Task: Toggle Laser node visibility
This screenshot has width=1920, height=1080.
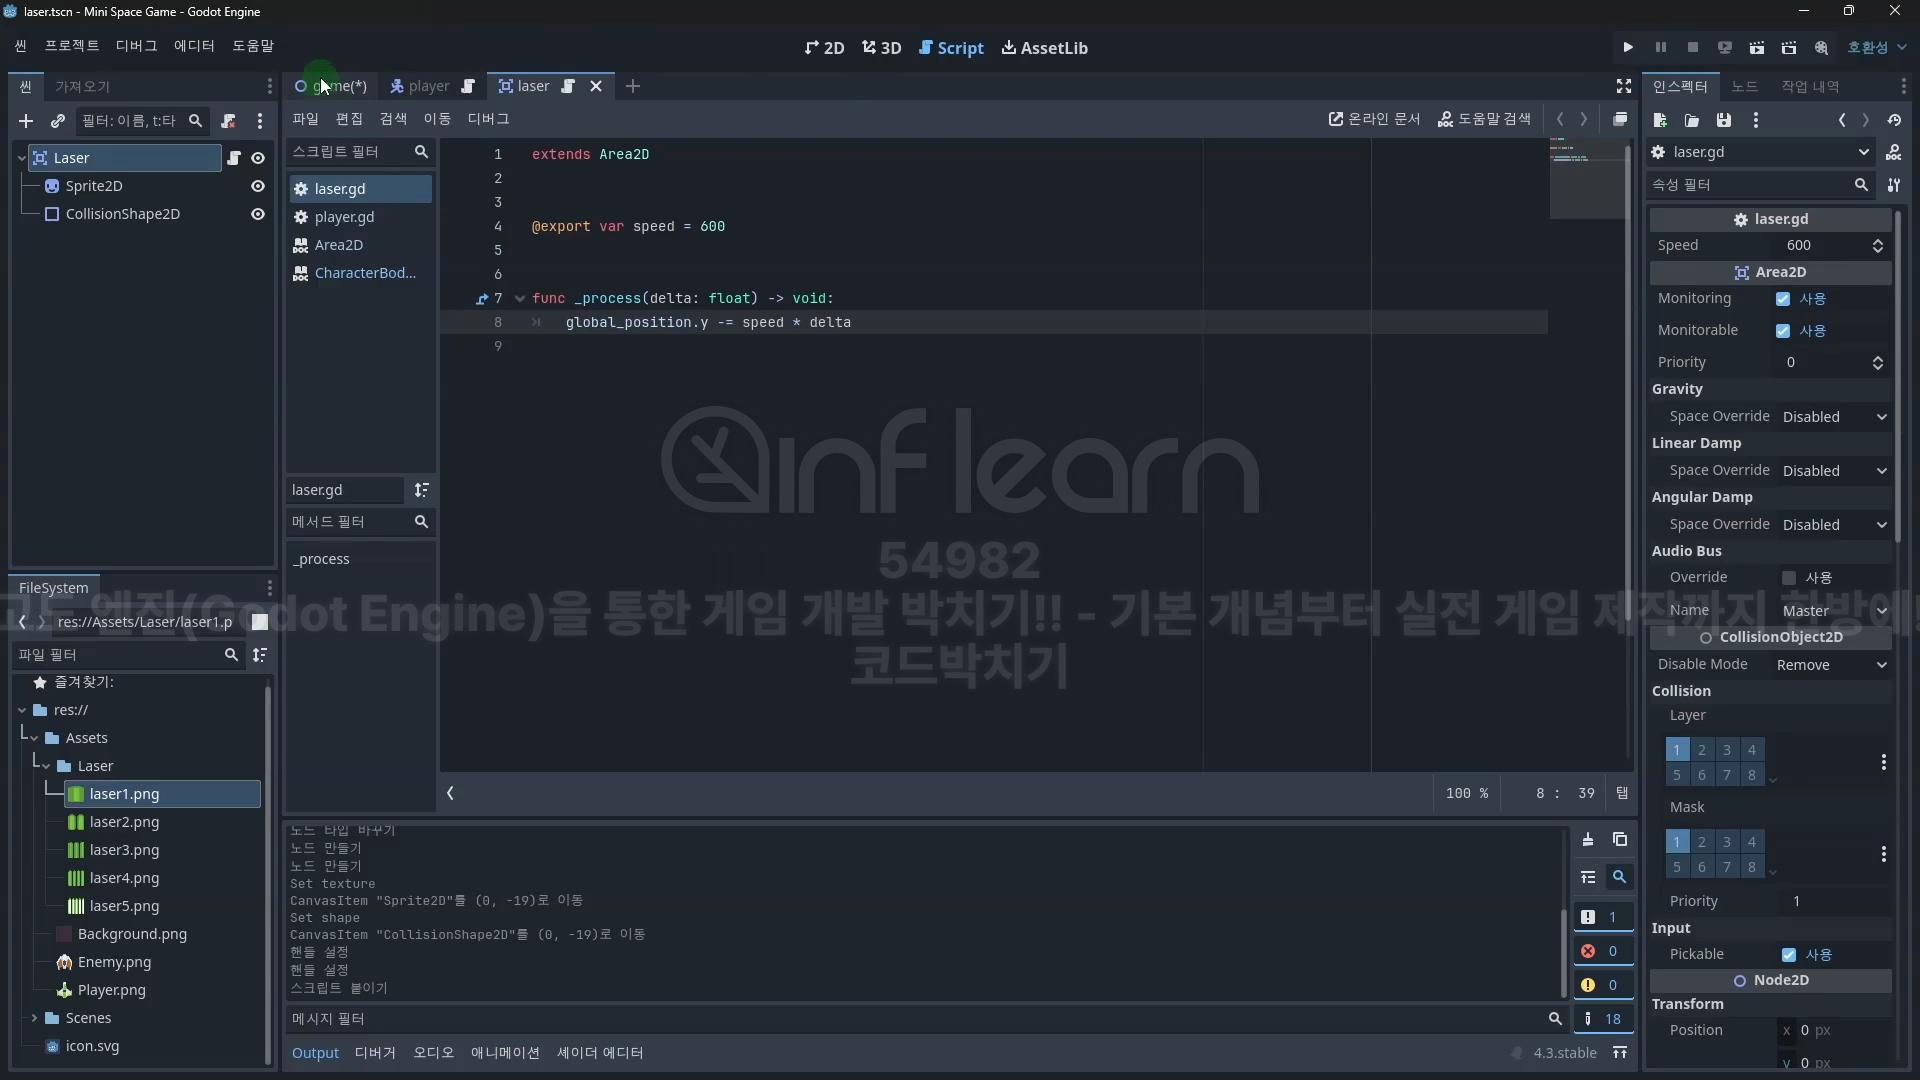Action: point(258,158)
